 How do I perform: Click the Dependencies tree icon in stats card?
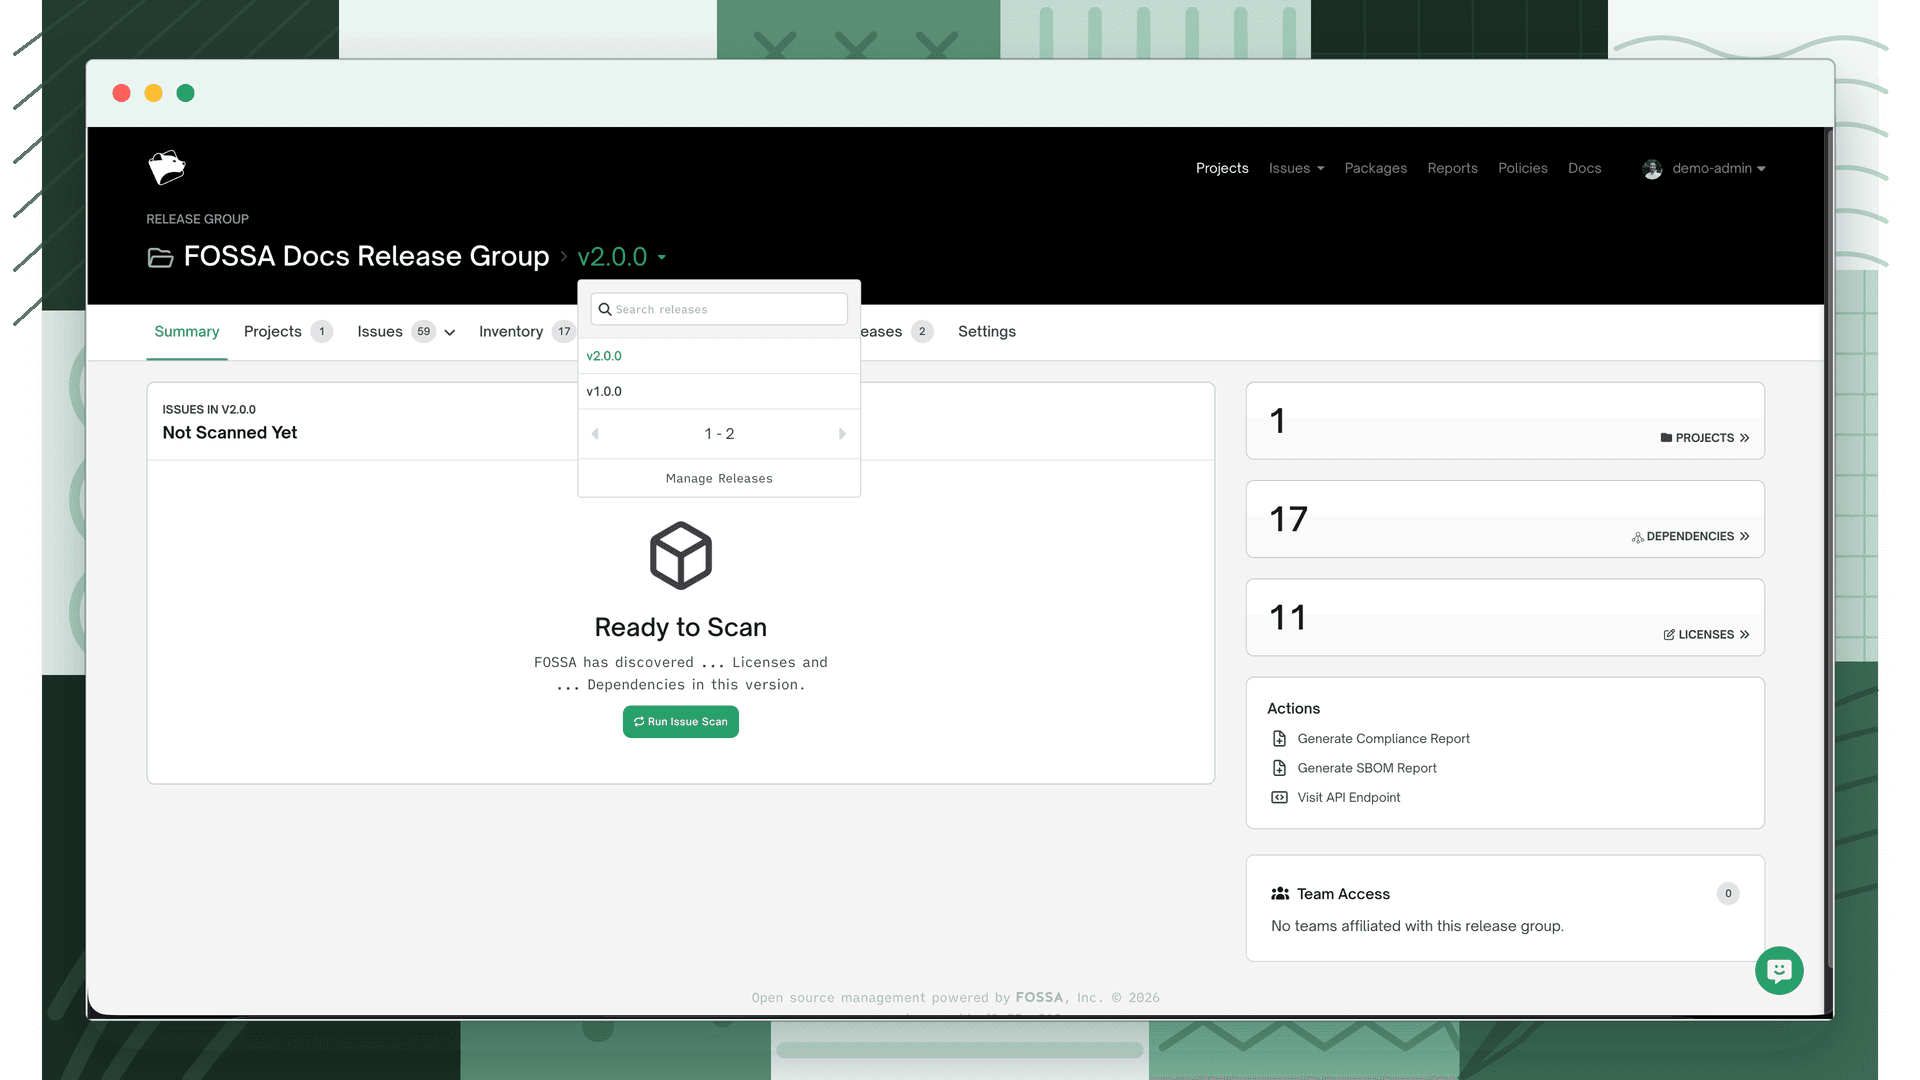(x=1638, y=537)
